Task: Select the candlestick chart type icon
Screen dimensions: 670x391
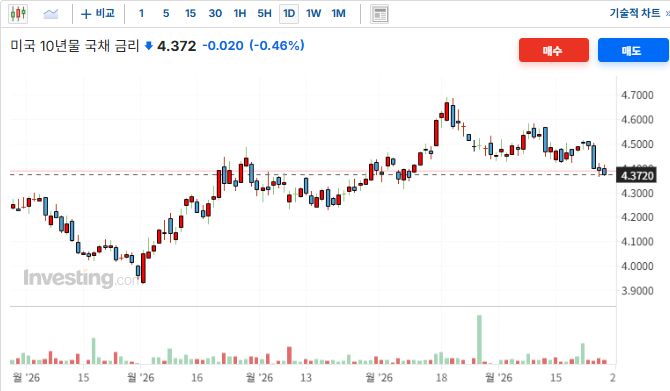Action: click(18, 14)
